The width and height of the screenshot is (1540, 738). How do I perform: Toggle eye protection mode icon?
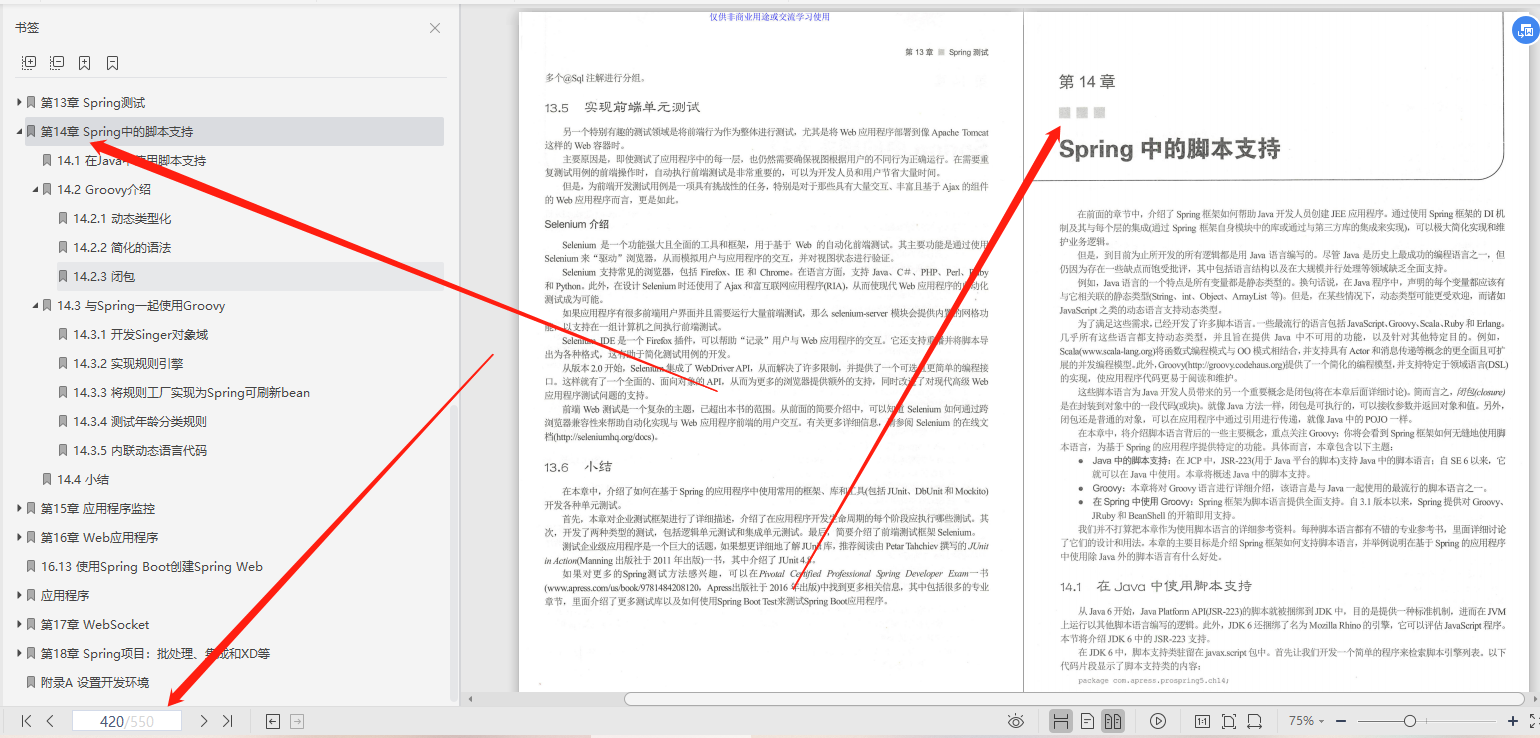(x=1016, y=721)
